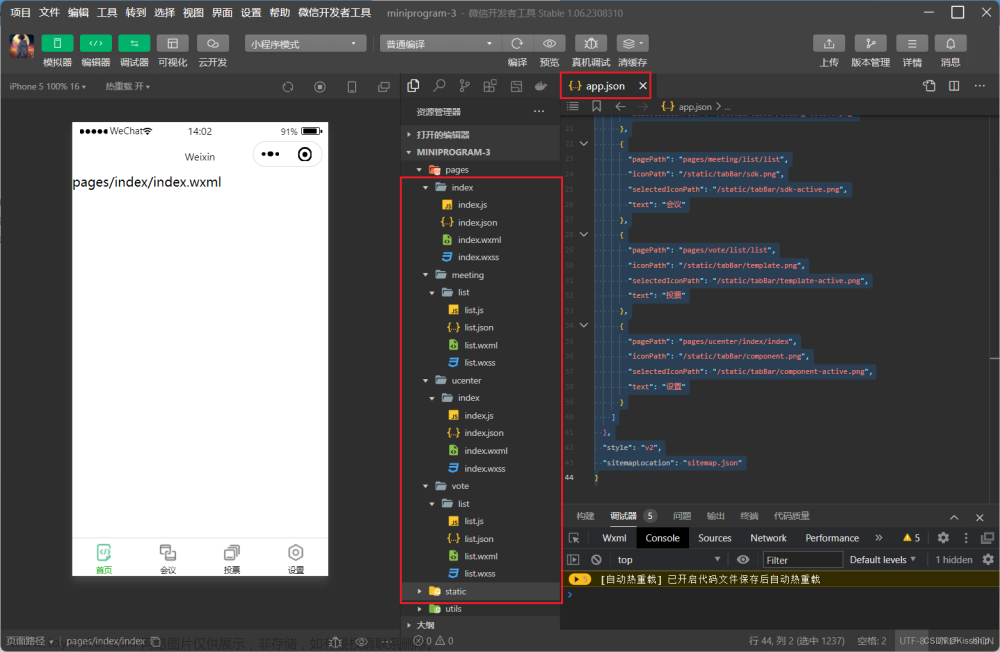Open the extensions sidebar icon
This screenshot has width=1000, height=652.
[x=490, y=86]
